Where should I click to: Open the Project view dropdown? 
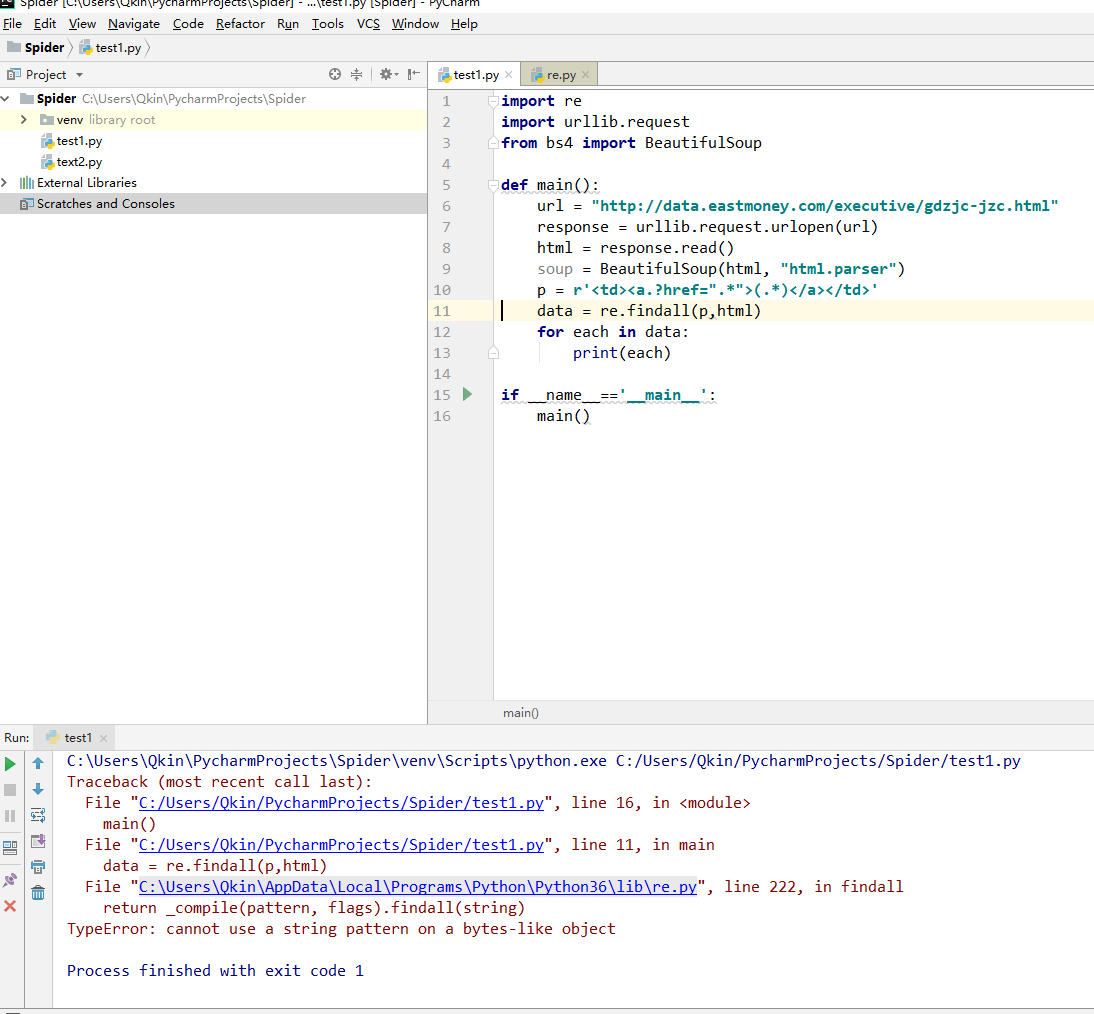click(x=79, y=75)
